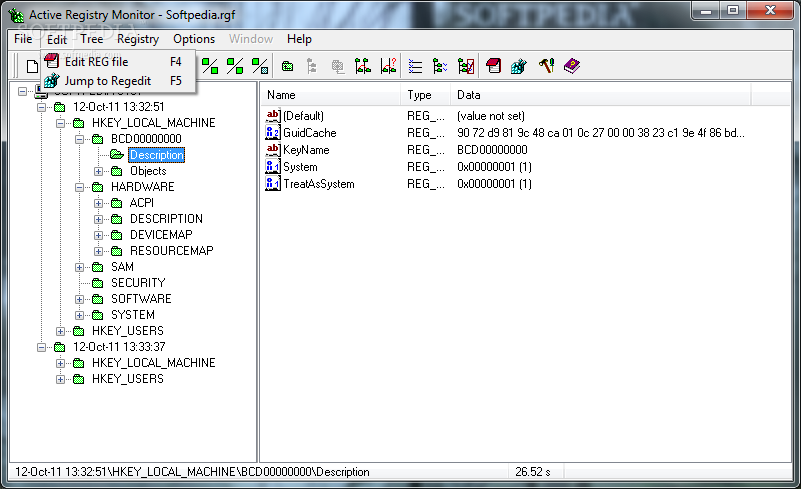Collapse the HARDWARE node
Screen dimensions: 801x489
coord(79,187)
